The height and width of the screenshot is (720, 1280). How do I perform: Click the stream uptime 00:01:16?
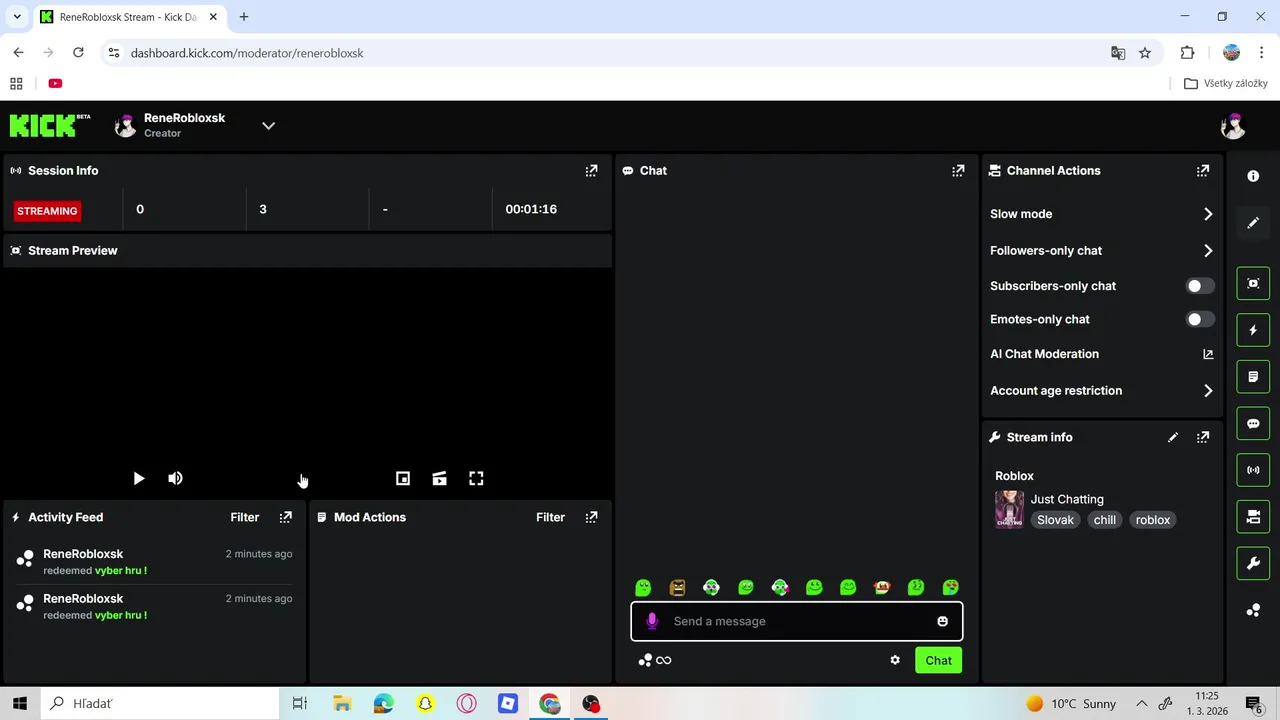[531, 209]
